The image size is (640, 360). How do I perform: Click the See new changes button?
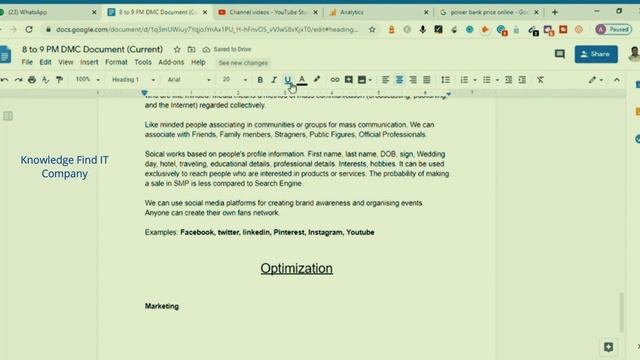point(243,63)
